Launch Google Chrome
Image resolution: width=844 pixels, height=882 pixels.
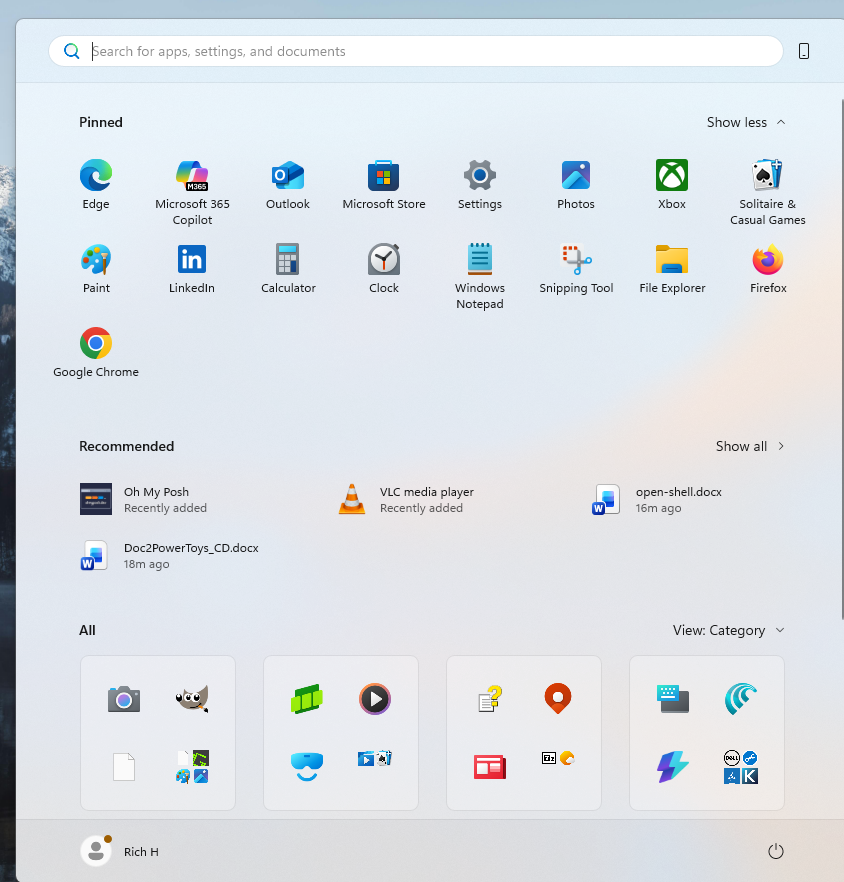(96, 353)
